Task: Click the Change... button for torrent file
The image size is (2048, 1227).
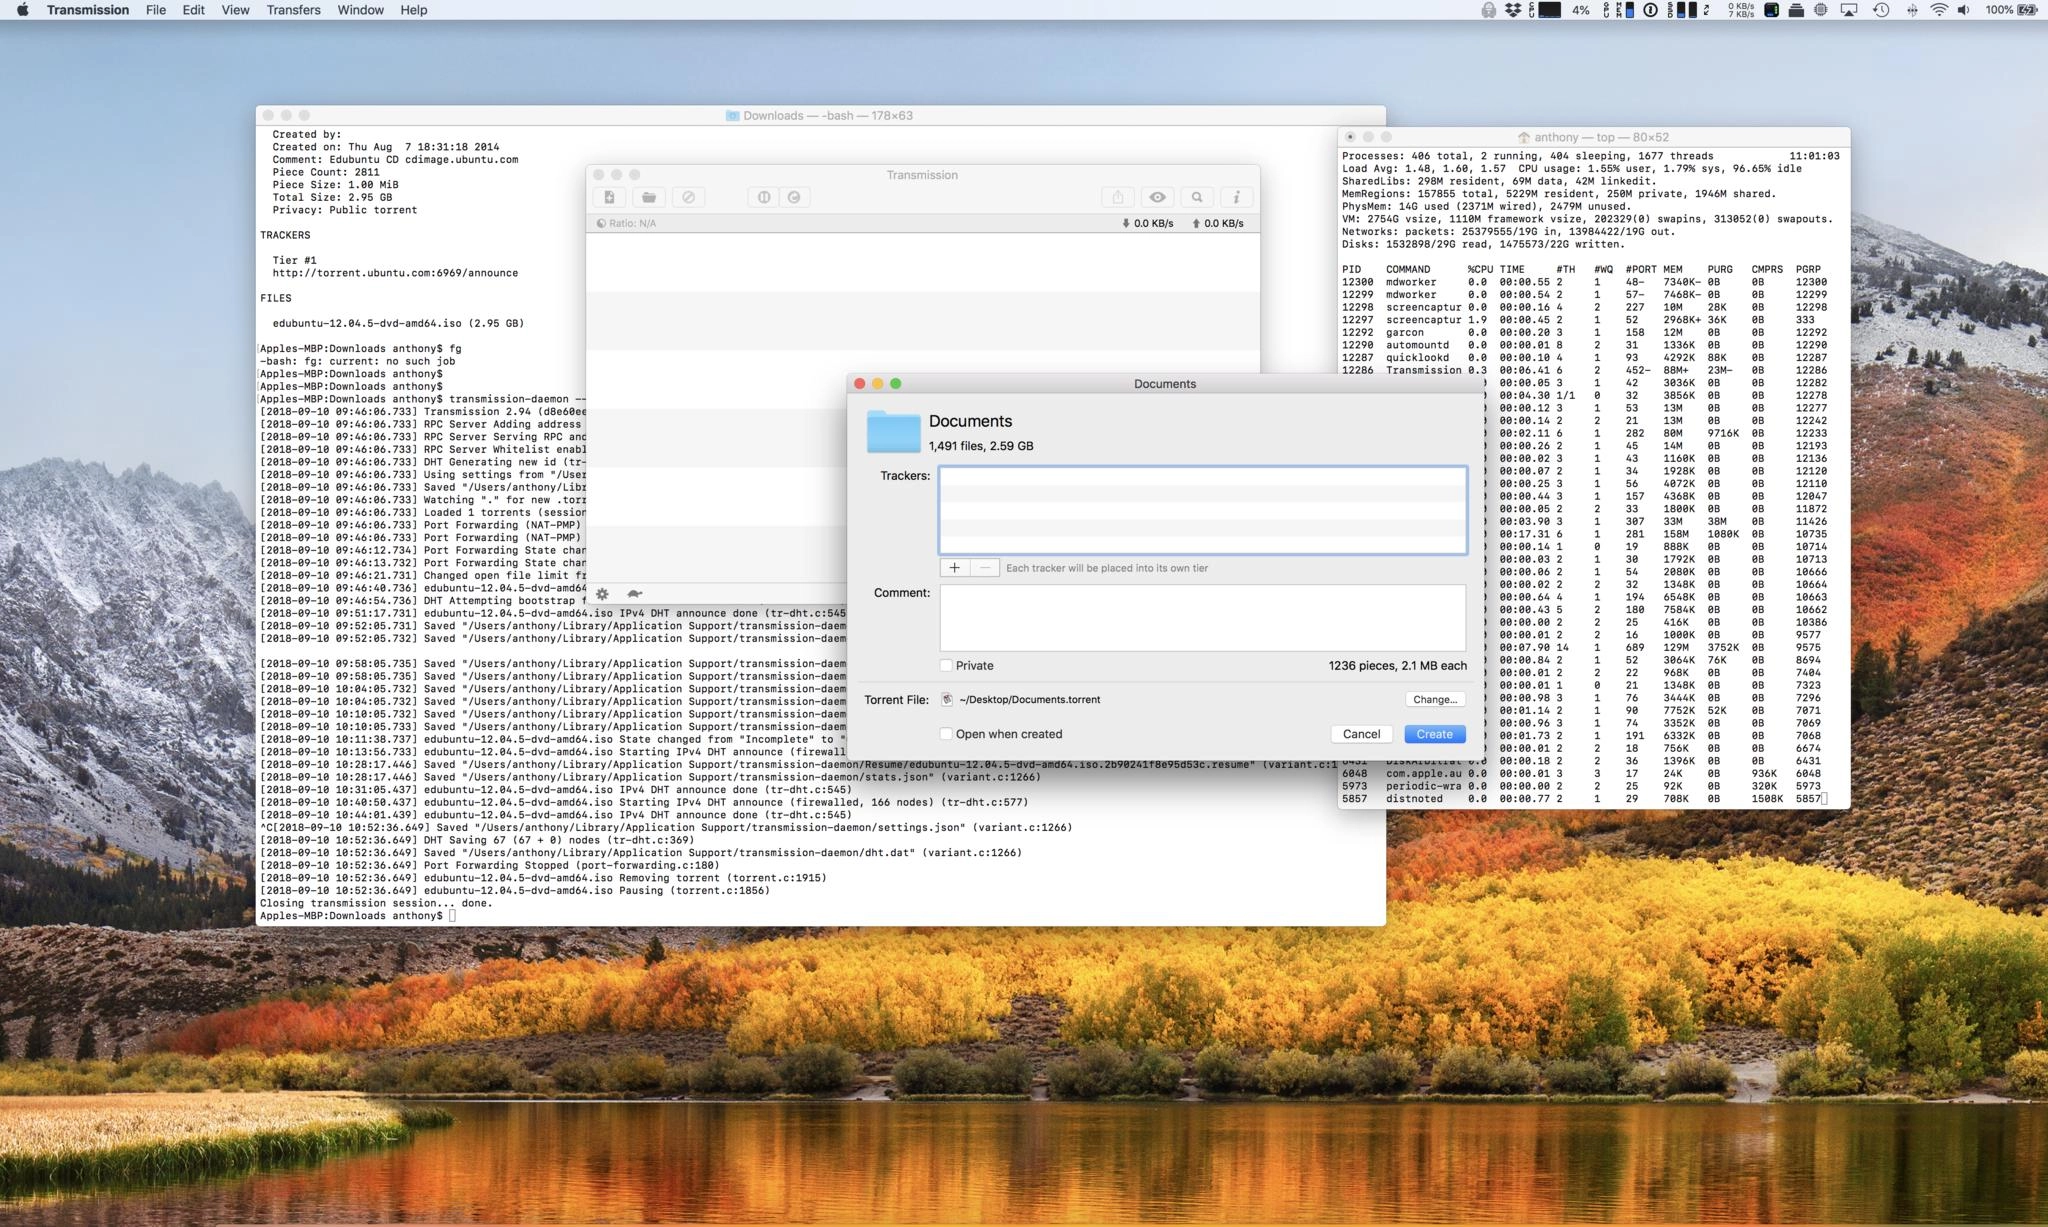Action: point(1435,700)
